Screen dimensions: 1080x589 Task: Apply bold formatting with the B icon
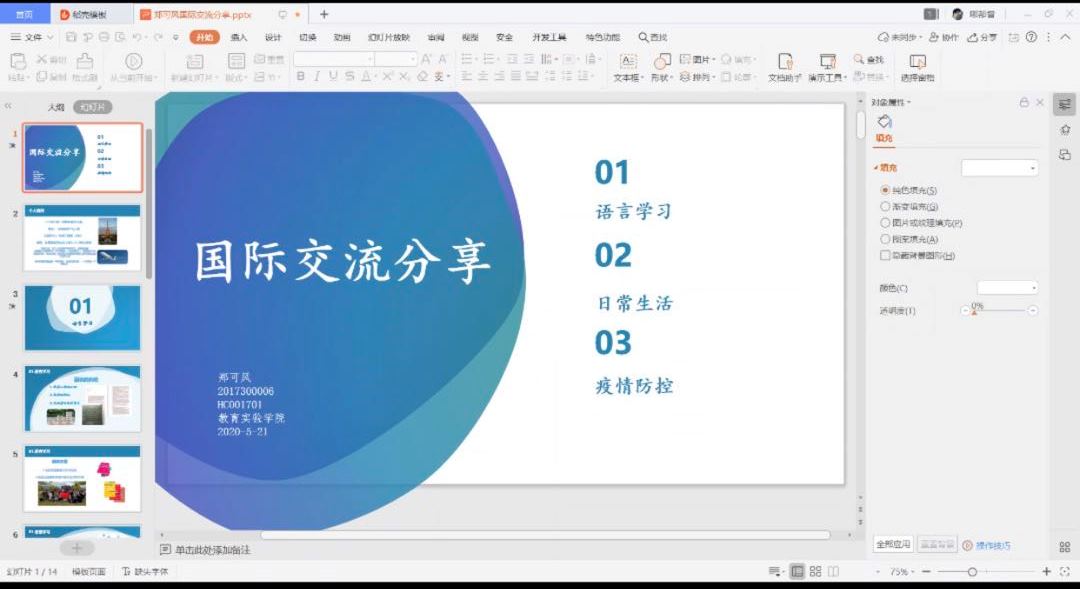(x=301, y=77)
